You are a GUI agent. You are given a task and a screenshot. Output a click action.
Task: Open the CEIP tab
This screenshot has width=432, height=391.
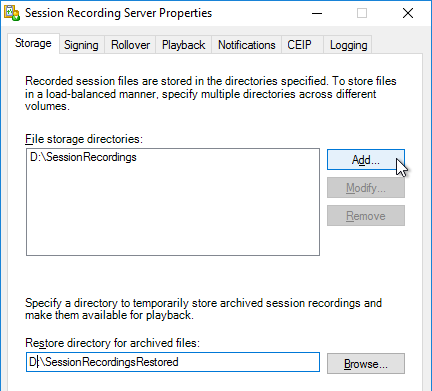299,45
